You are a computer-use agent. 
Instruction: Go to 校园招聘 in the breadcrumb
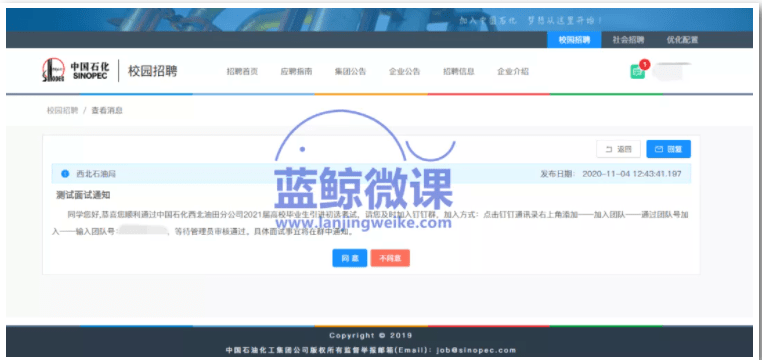pos(62,110)
